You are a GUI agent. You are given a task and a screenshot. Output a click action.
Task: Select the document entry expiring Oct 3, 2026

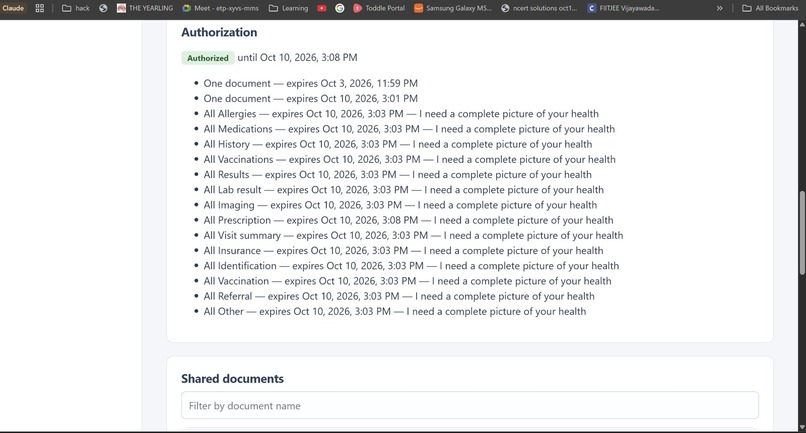point(310,83)
